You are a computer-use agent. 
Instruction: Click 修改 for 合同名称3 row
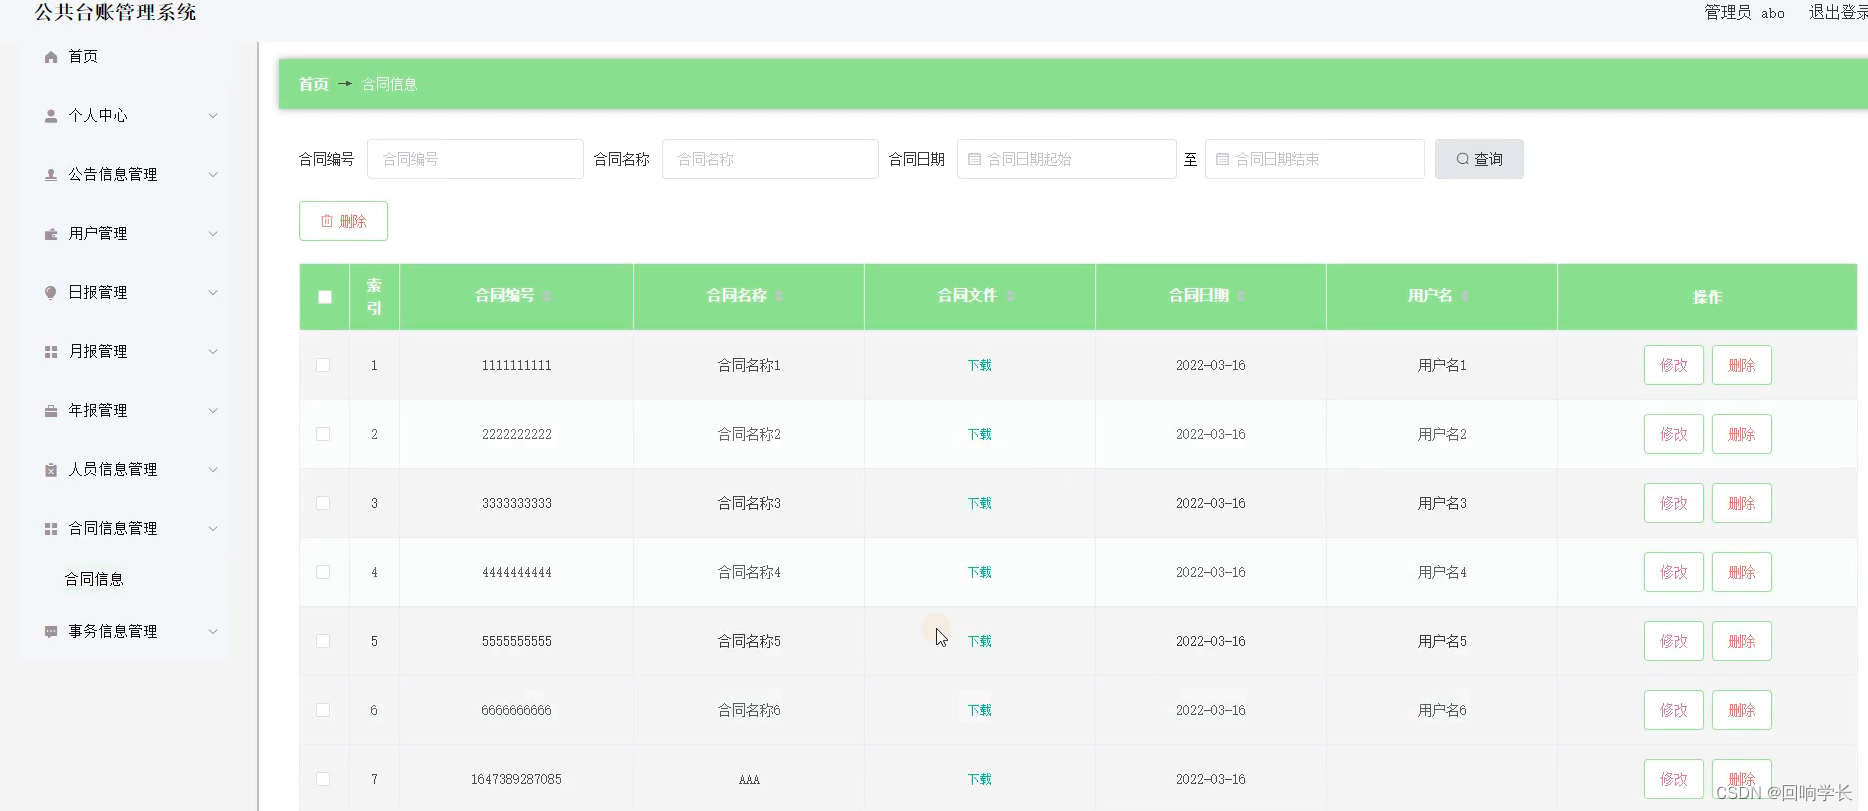pos(1674,503)
